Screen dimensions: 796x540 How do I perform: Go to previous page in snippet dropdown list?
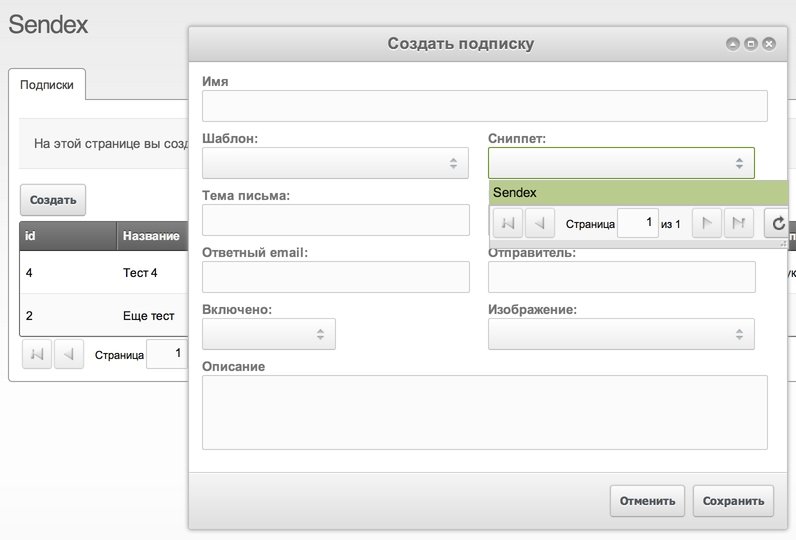(x=540, y=224)
